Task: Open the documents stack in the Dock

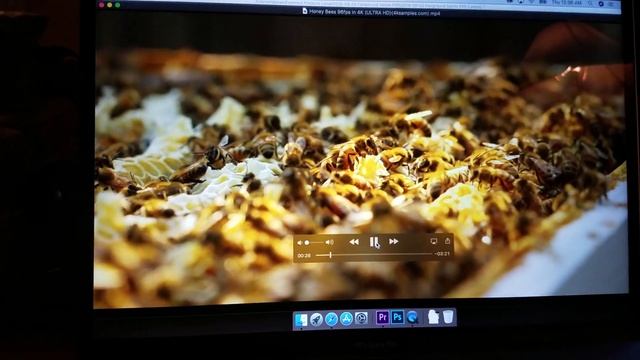Action: tap(433, 317)
